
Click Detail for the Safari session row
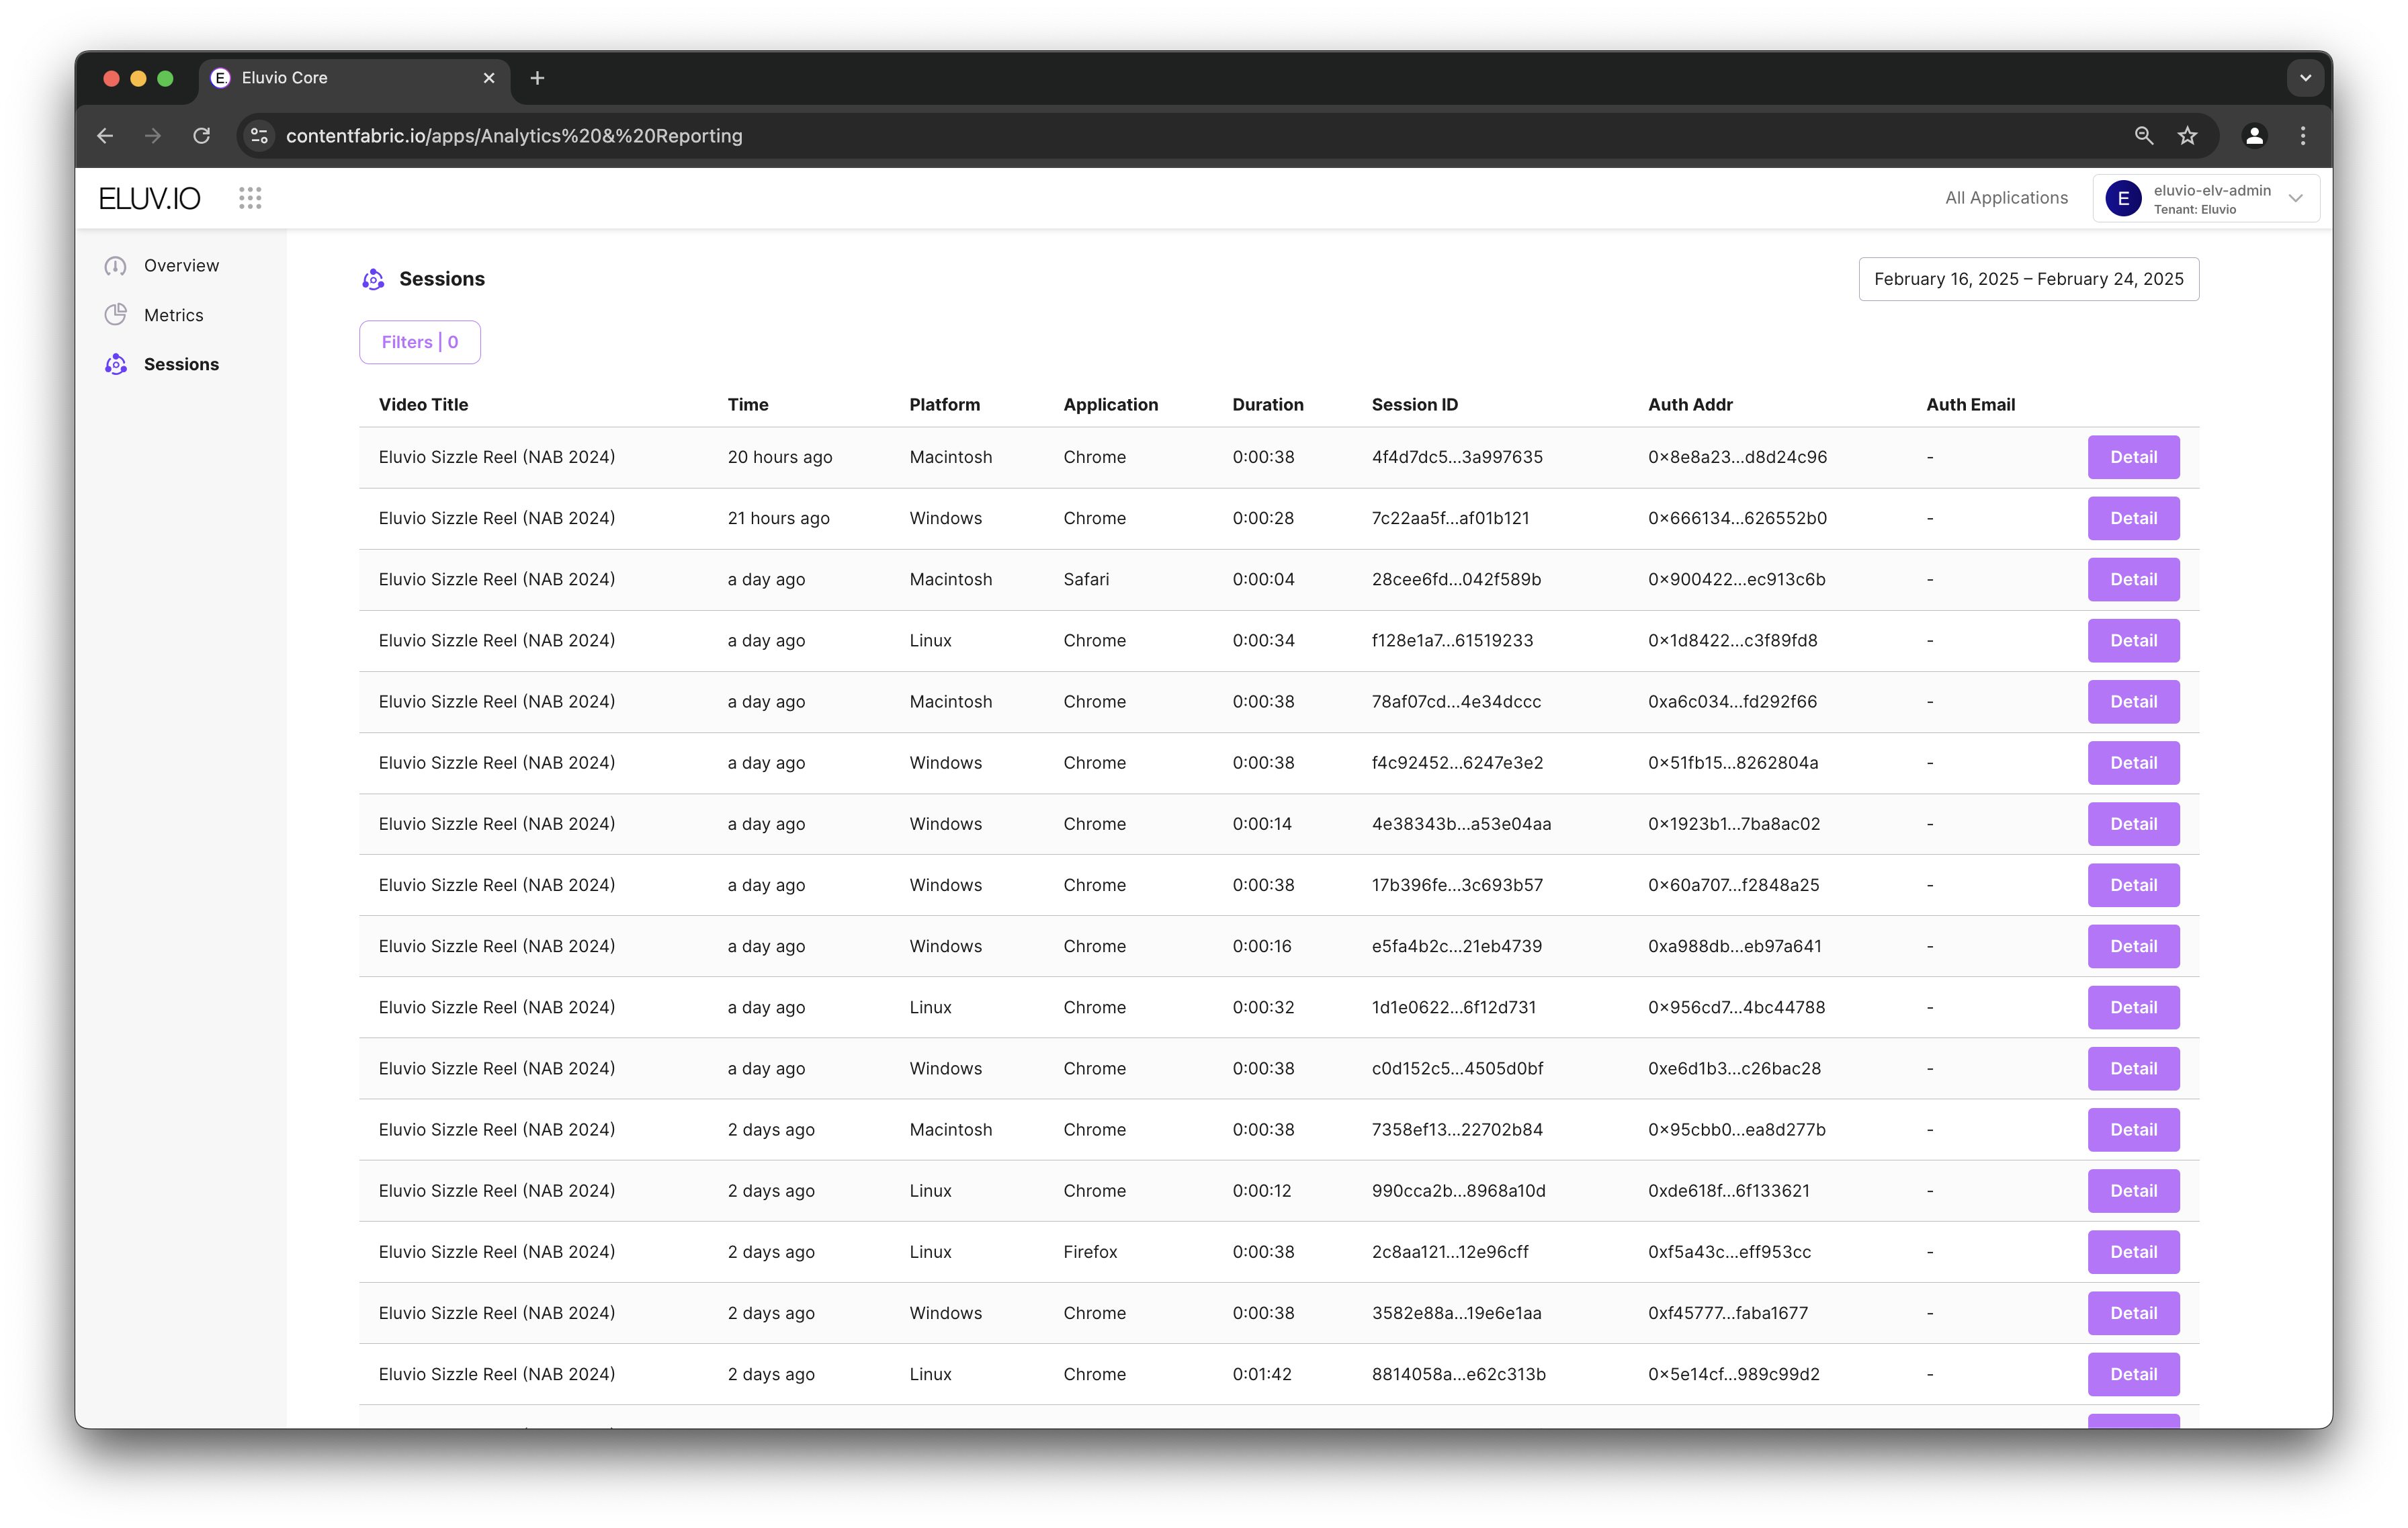pos(2133,579)
